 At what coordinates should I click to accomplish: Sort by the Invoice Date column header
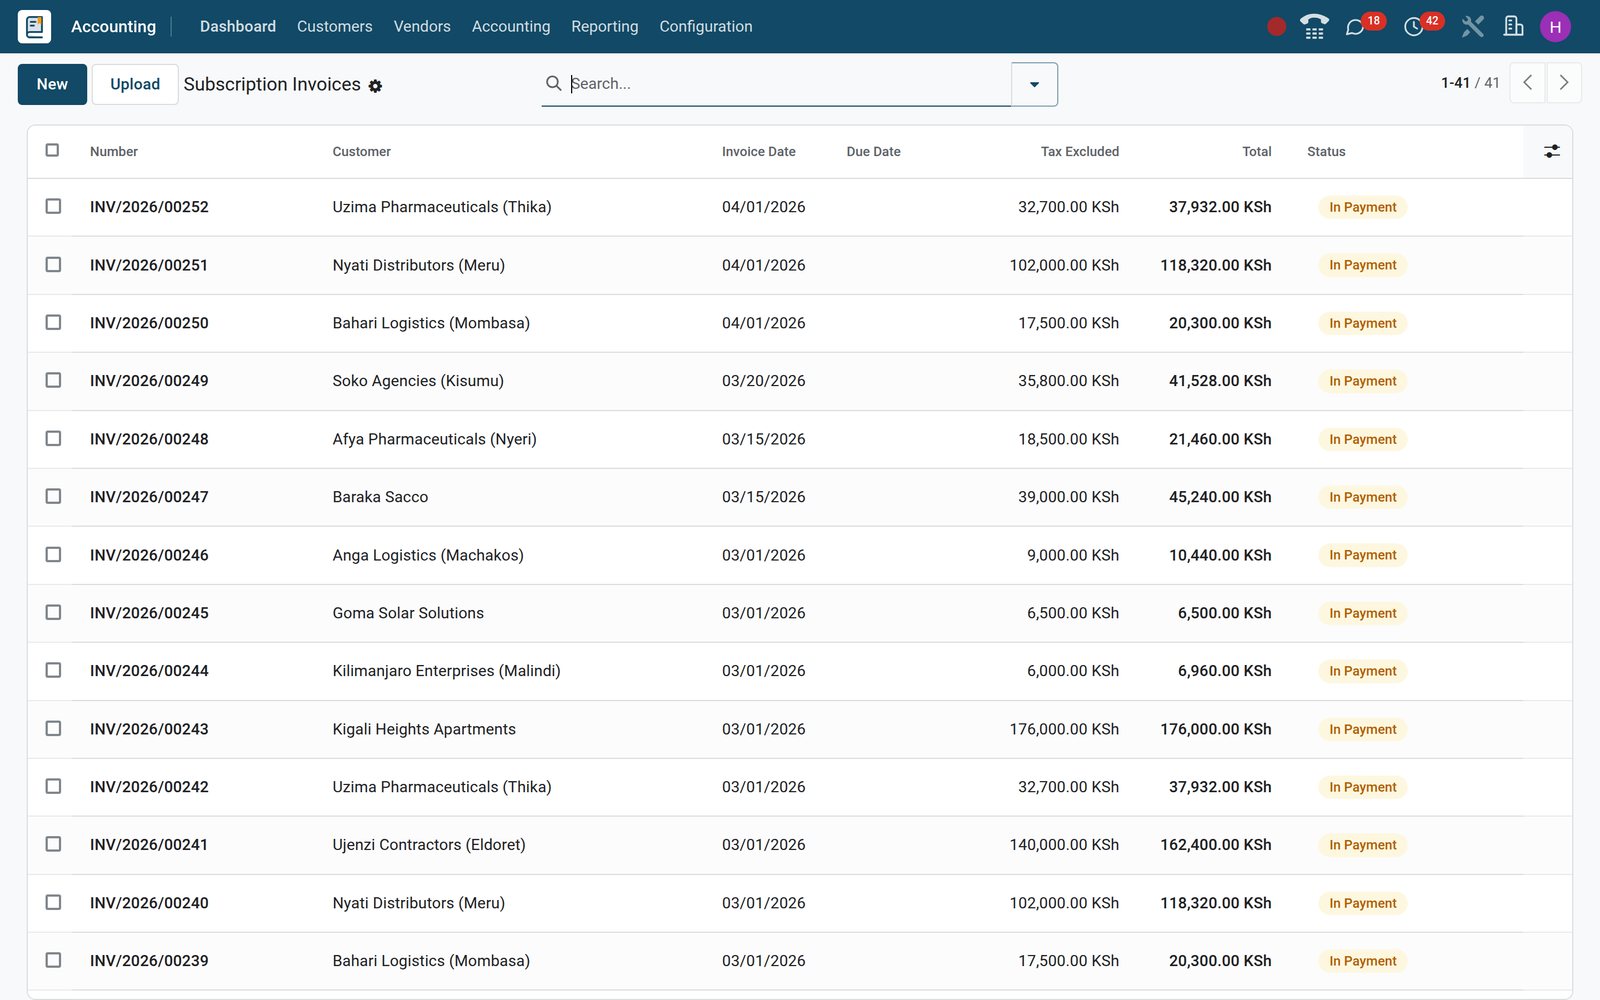758,152
